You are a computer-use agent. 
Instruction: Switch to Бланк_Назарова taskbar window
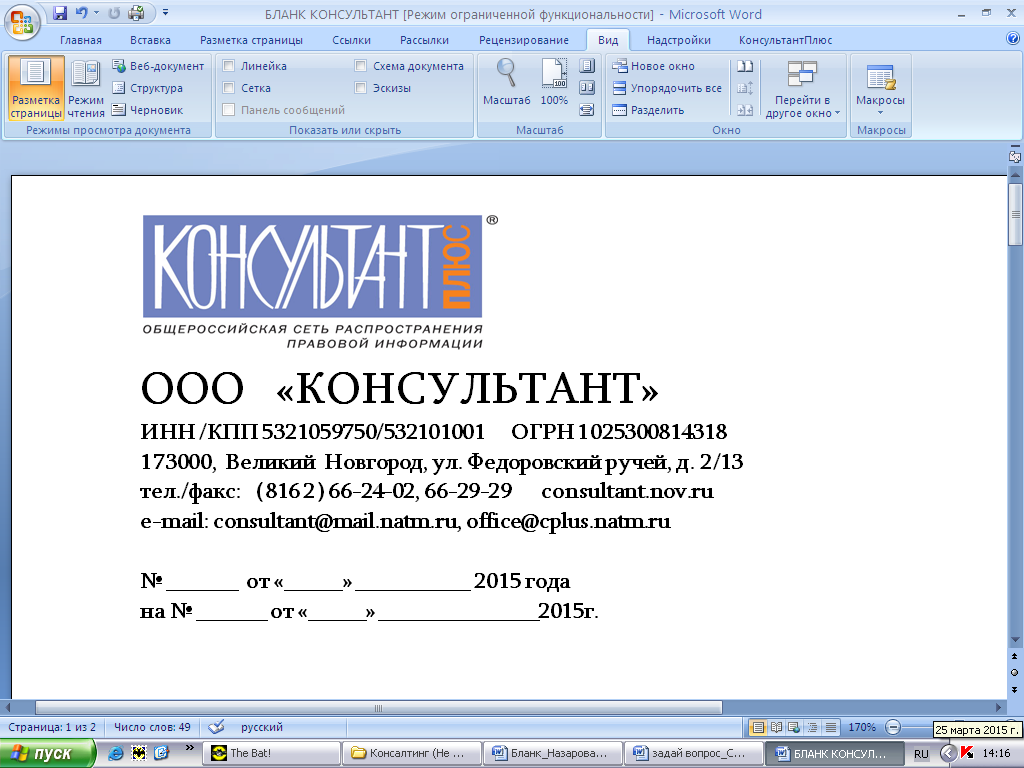[551, 753]
